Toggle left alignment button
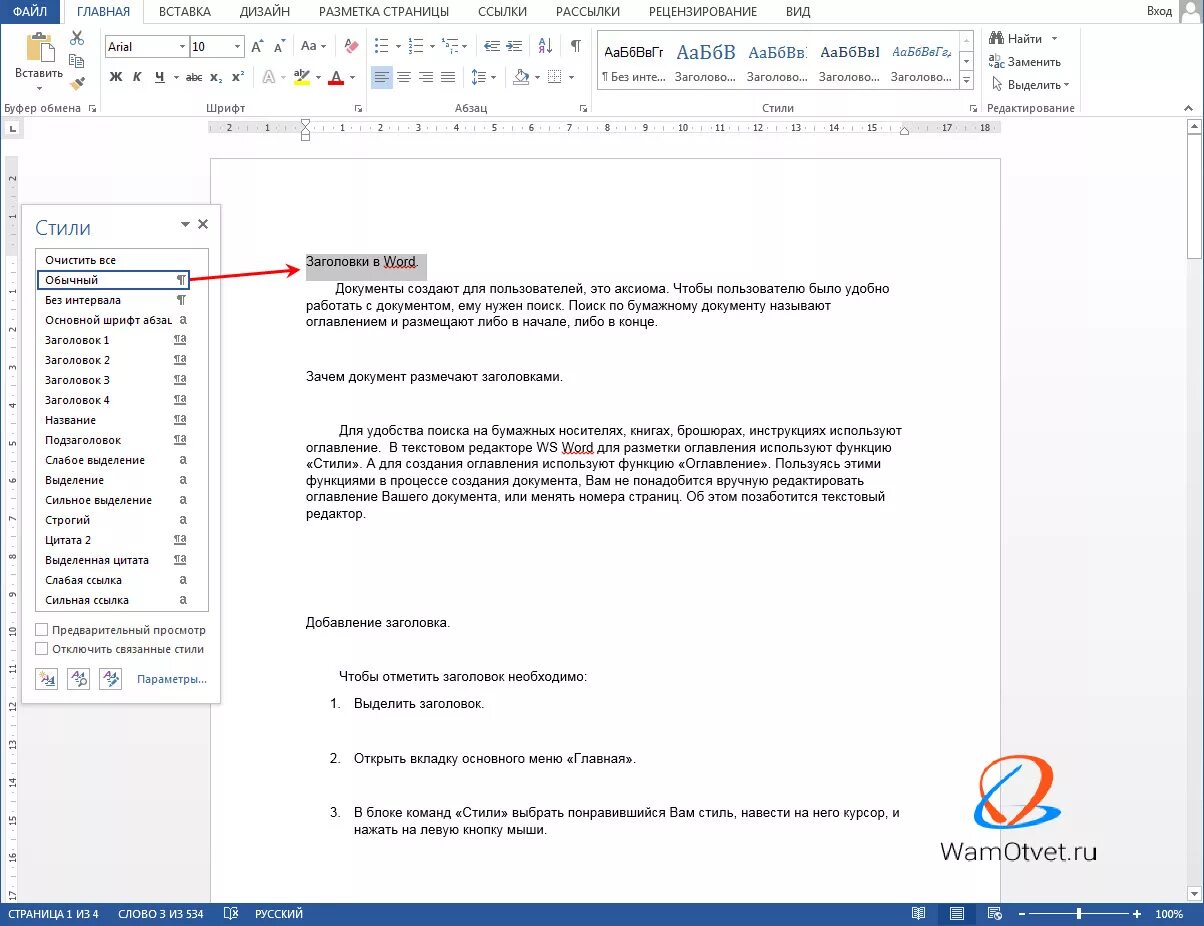Screen dimensions: 1204x926 tap(382, 77)
